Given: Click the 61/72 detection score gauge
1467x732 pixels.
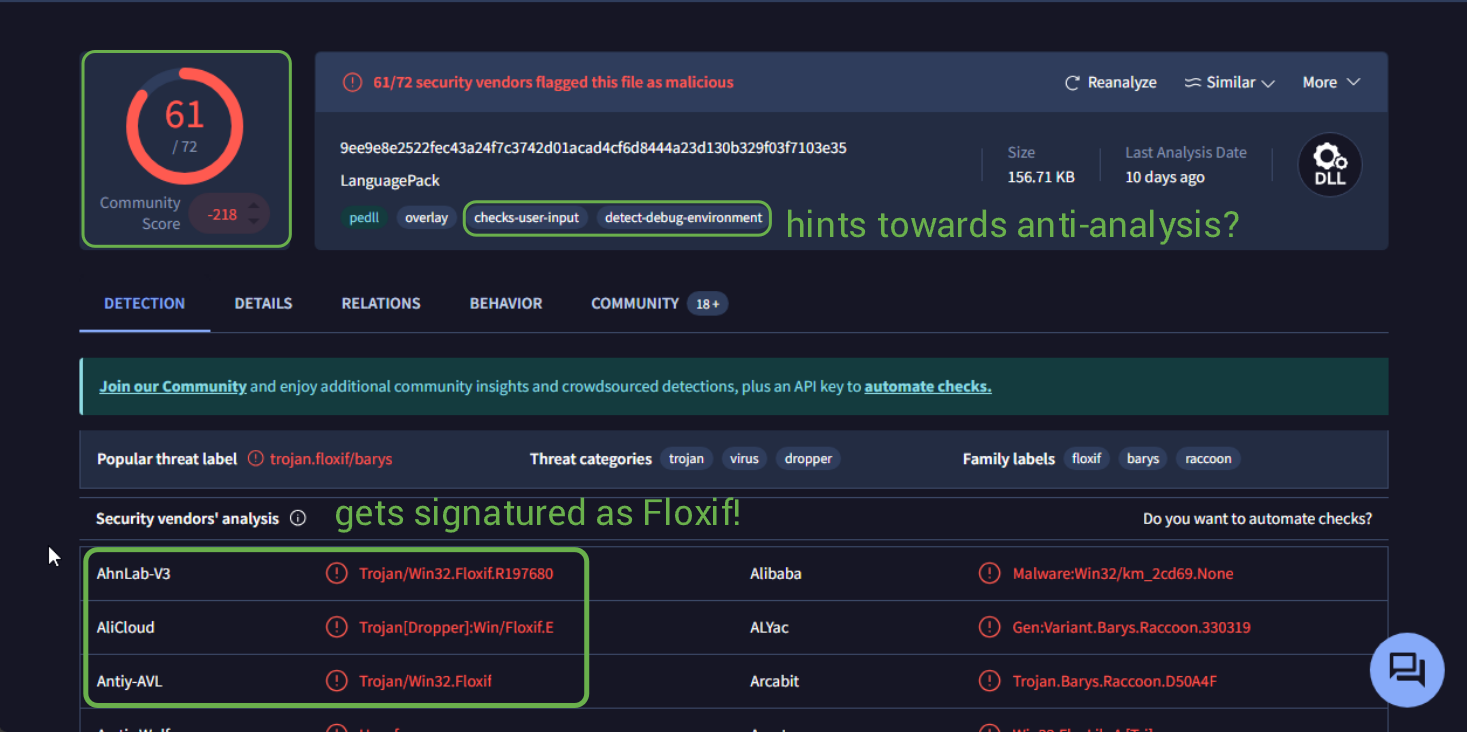Looking at the screenshot, I should click(185, 126).
